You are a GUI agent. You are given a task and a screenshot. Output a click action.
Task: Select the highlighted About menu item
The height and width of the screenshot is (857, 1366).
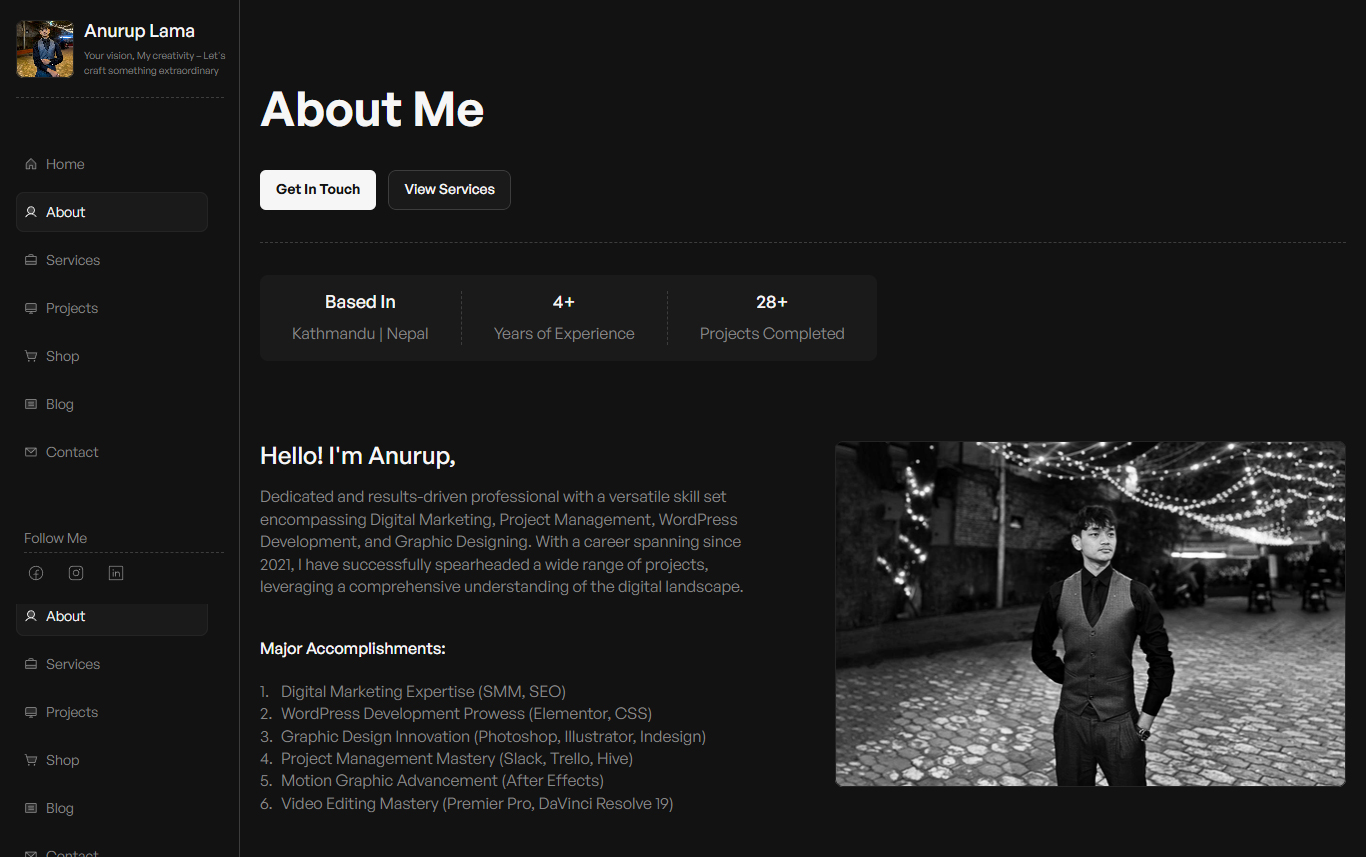[x=112, y=212]
